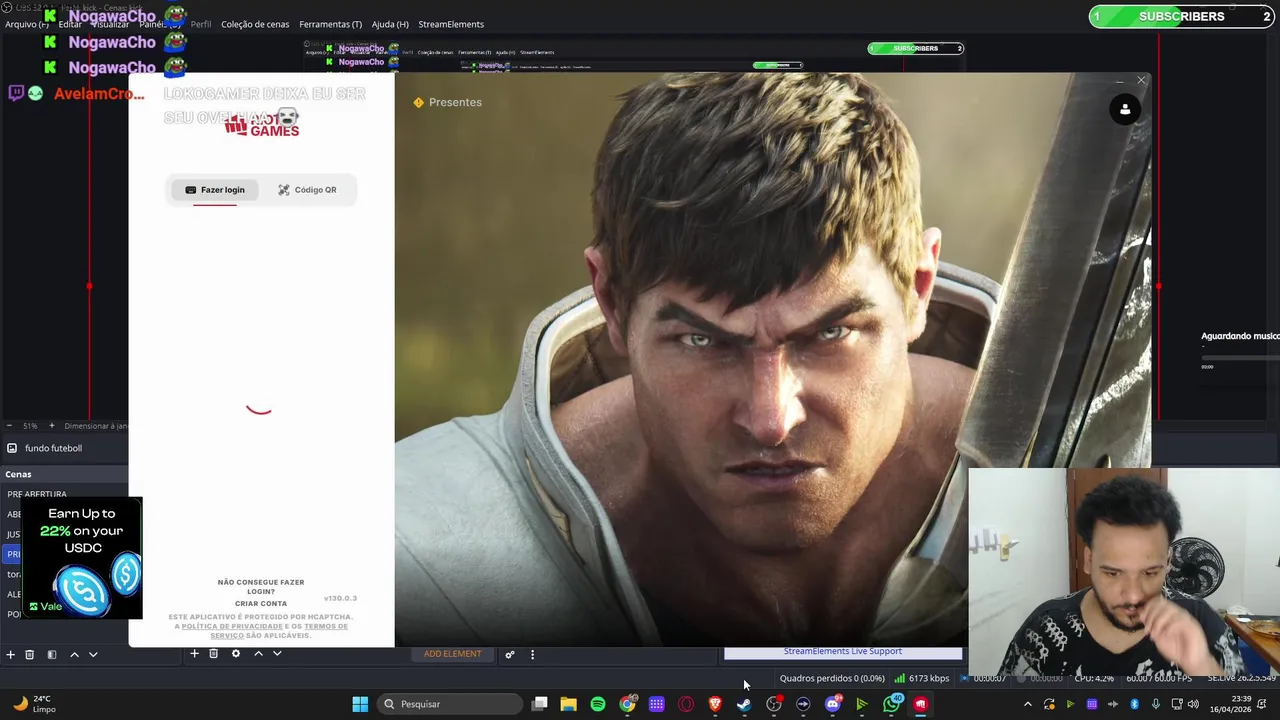Click StreamElements Live Support button

843,652
